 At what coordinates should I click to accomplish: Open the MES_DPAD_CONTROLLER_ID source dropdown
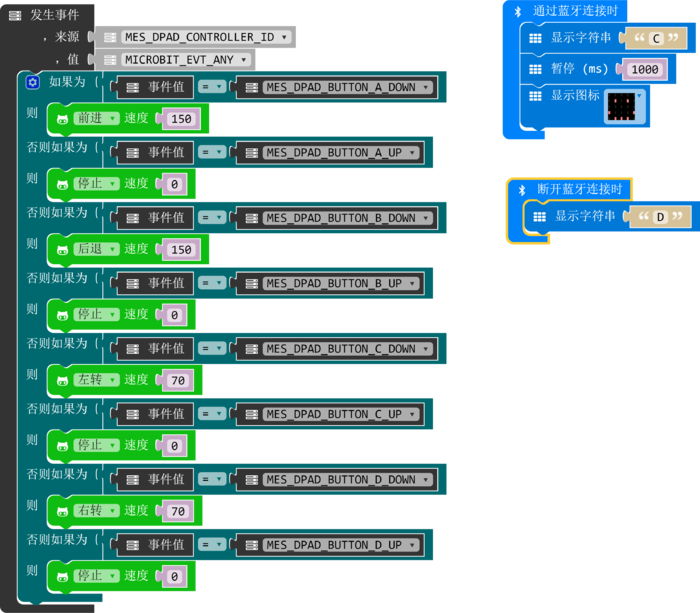206,37
